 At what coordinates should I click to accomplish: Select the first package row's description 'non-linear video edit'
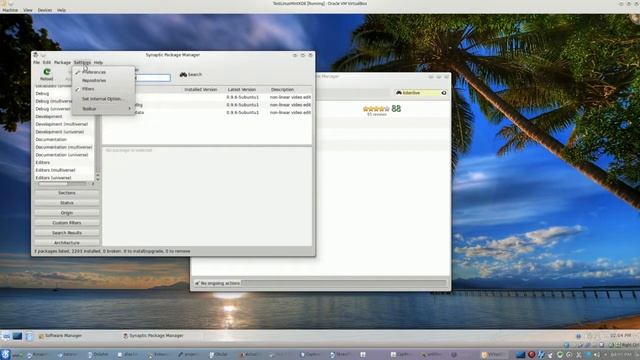[x=290, y=97]
